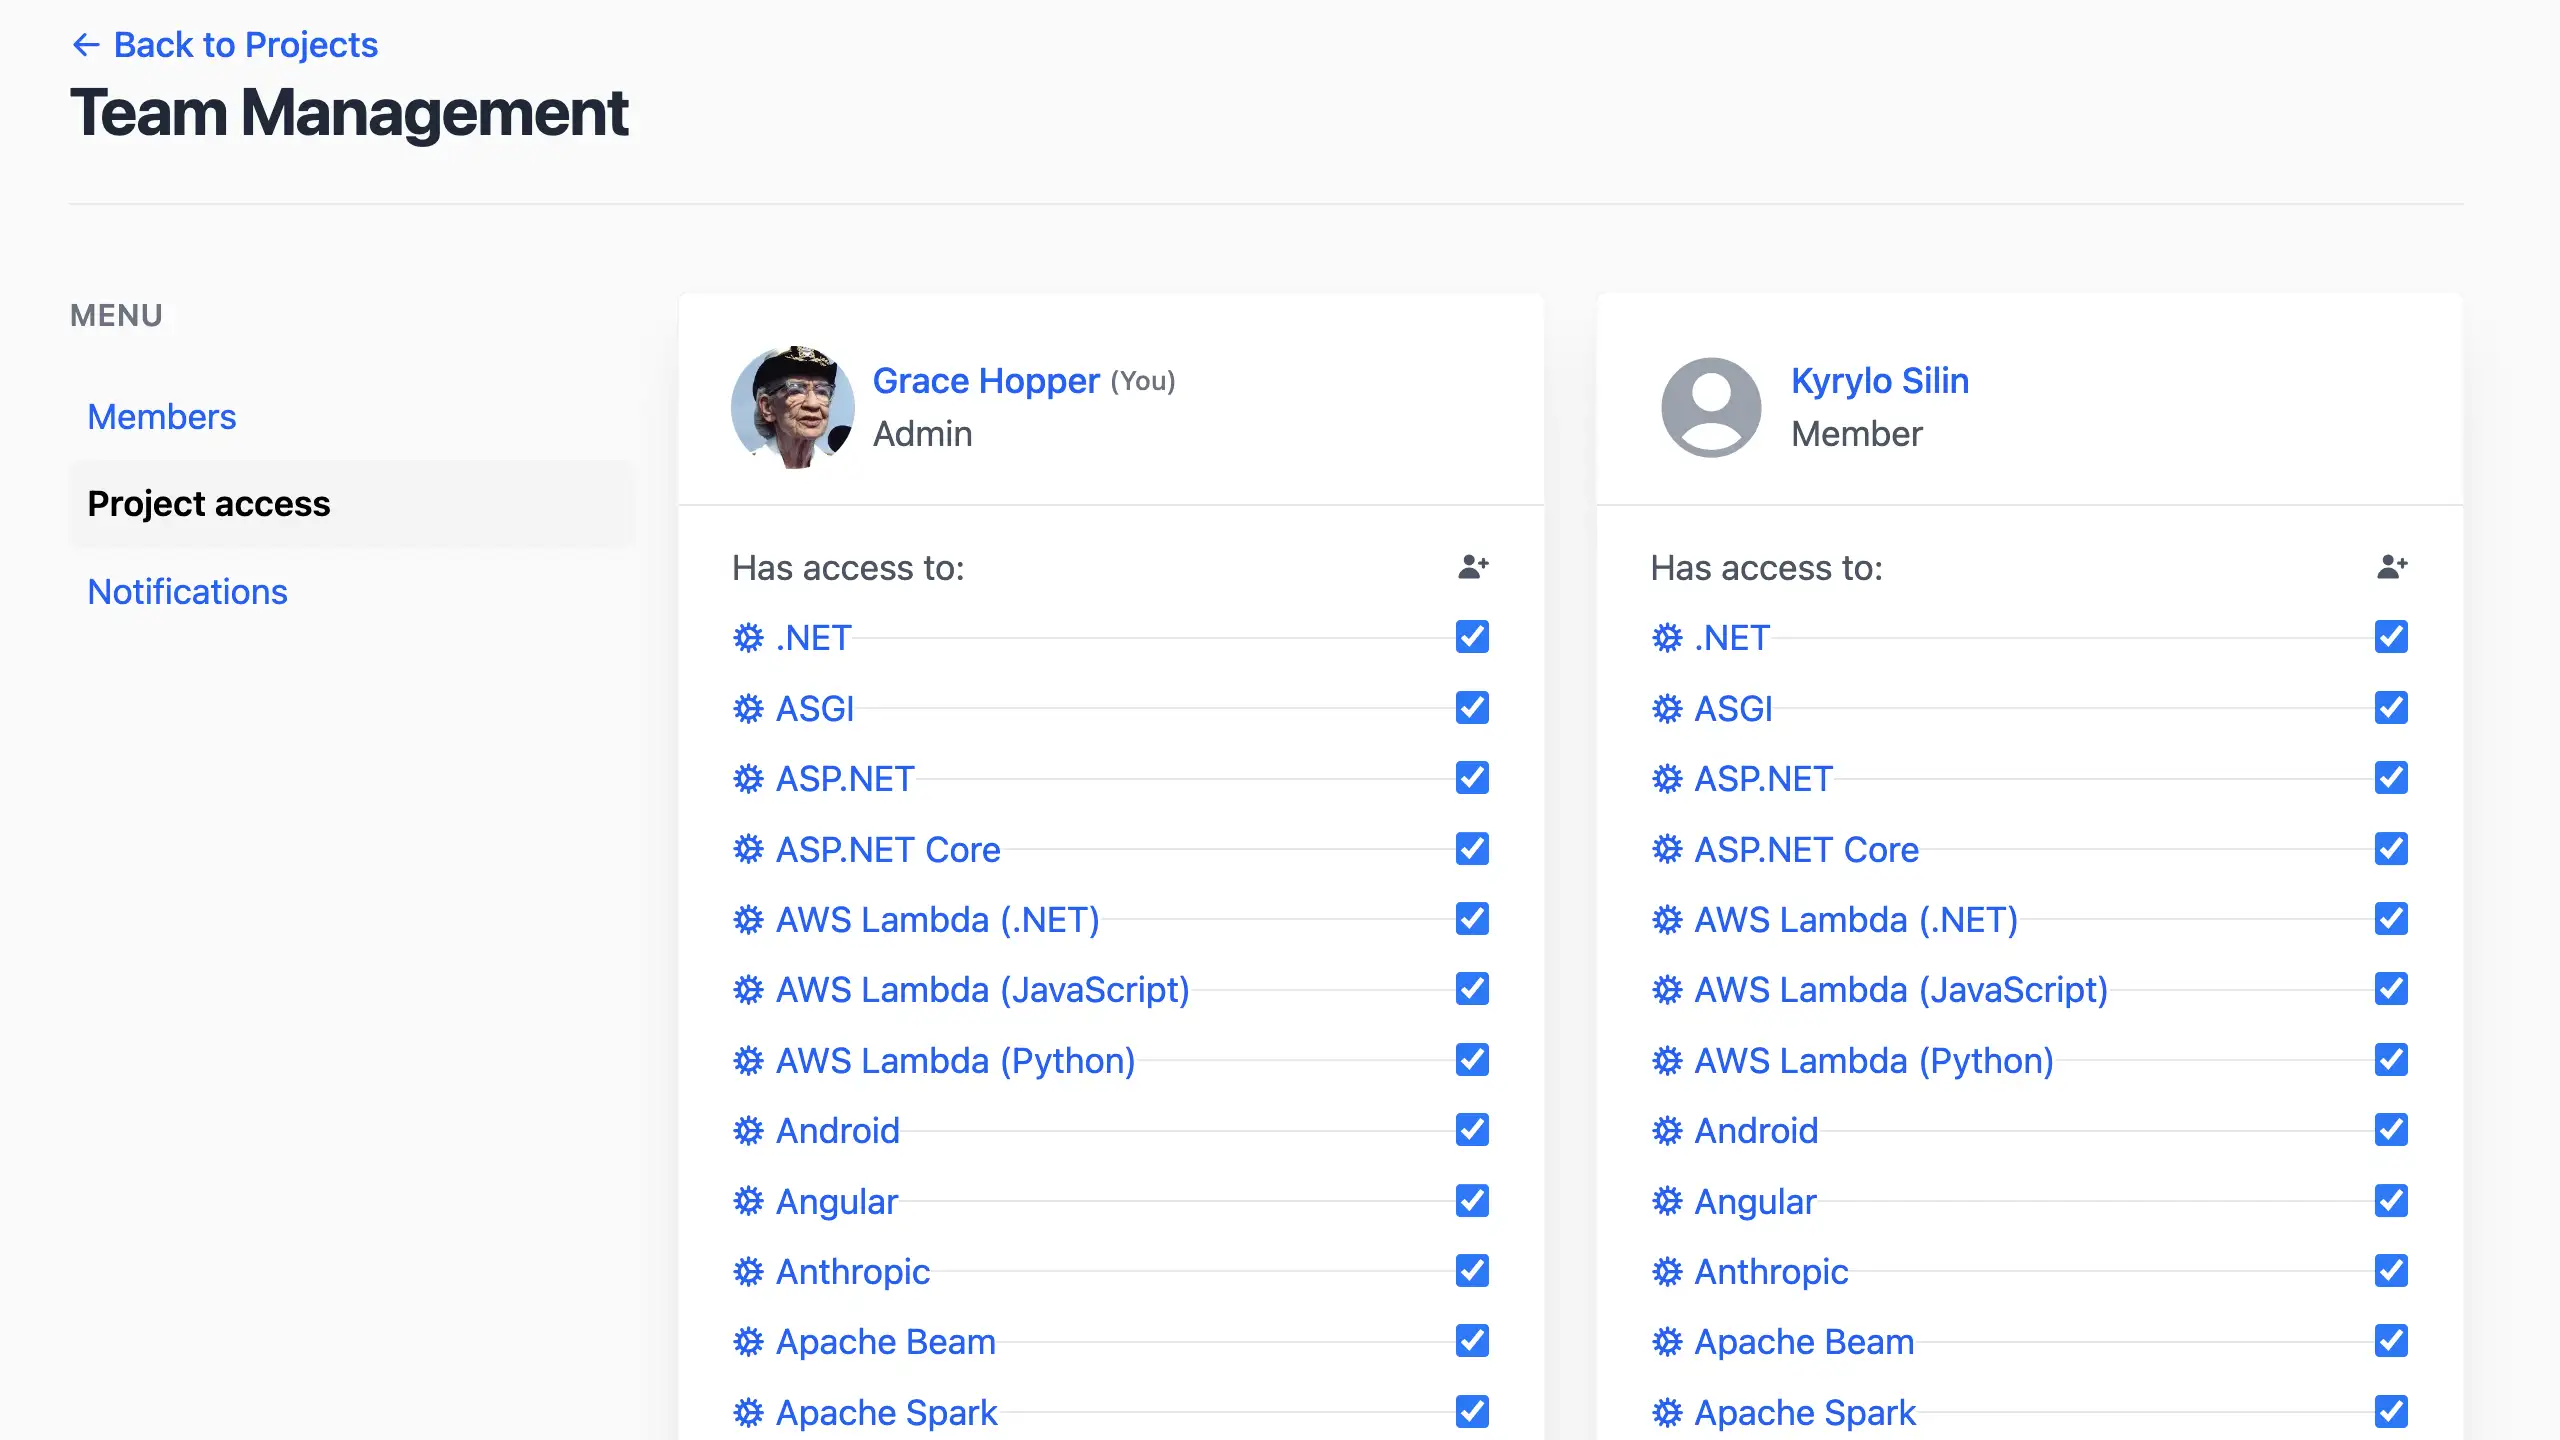Click the add-user icon in Grace Hopper's card
The height and width of the screenshot is (1440, 2560).
point(1473,567)
